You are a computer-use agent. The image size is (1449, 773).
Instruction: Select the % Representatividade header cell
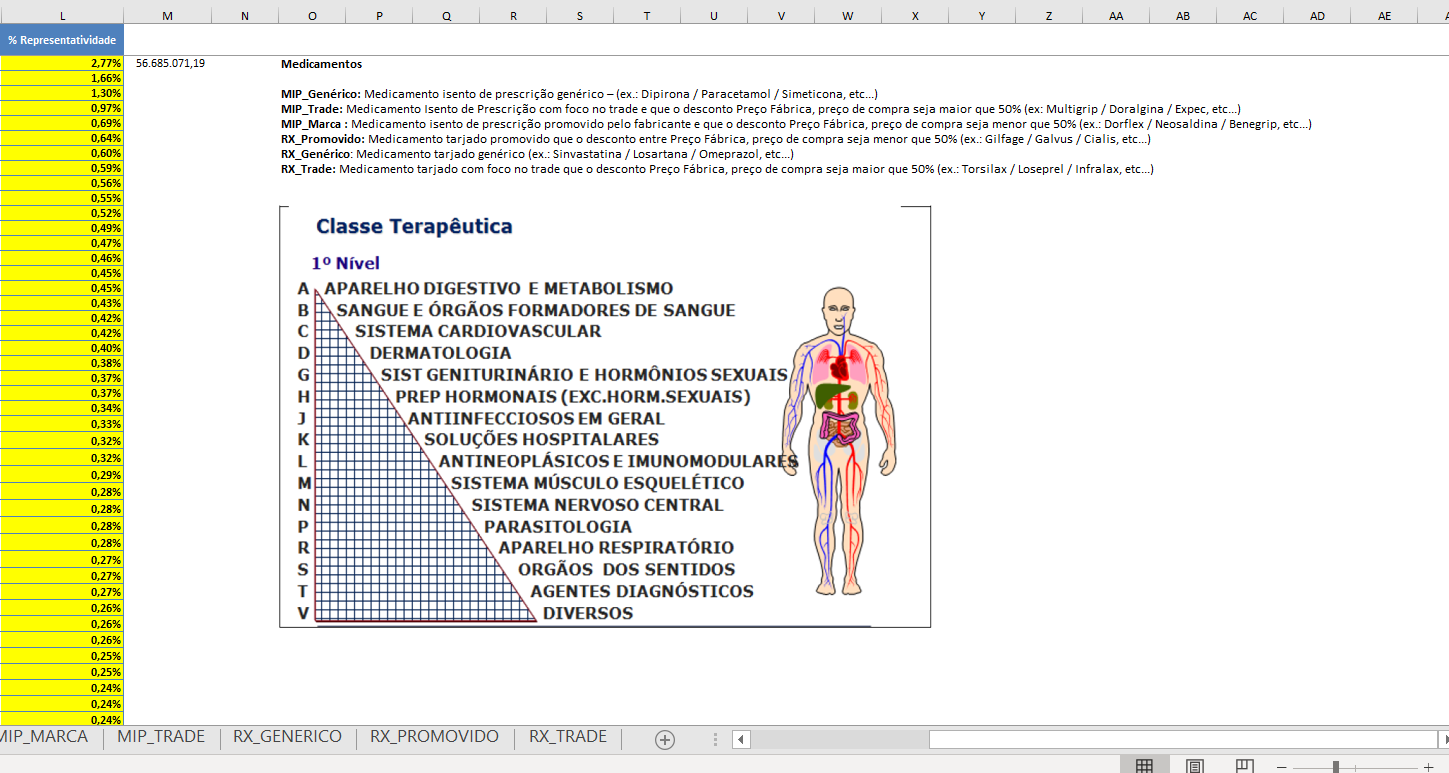62,40
